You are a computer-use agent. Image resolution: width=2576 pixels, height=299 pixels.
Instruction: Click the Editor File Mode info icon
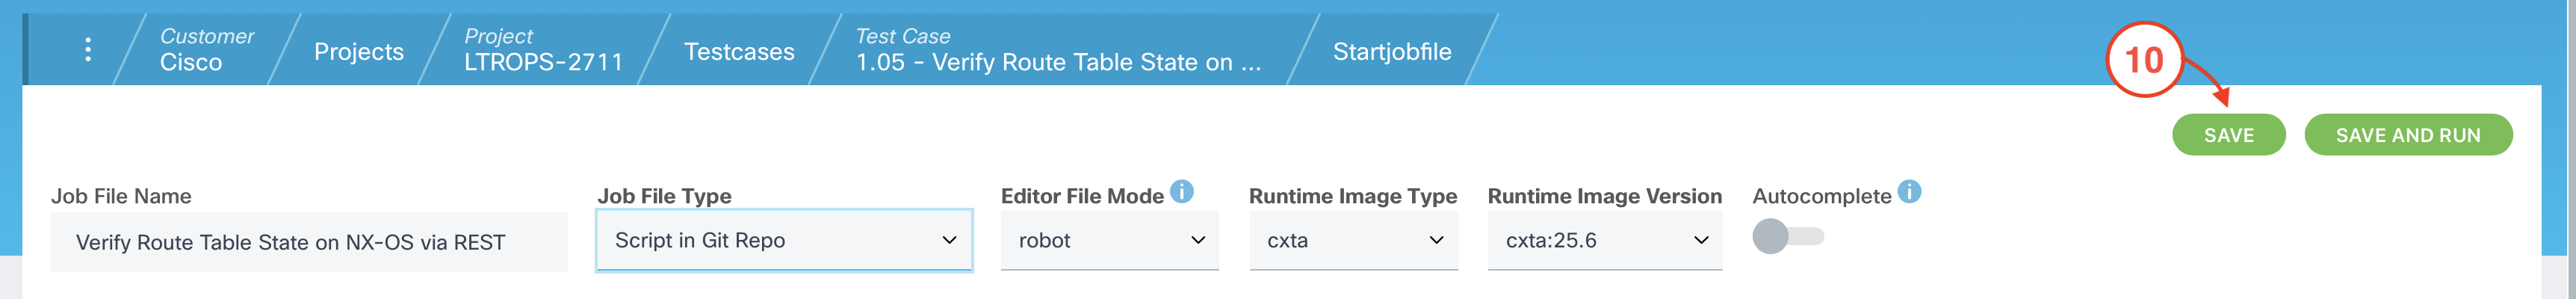[x=1181, y=191]
